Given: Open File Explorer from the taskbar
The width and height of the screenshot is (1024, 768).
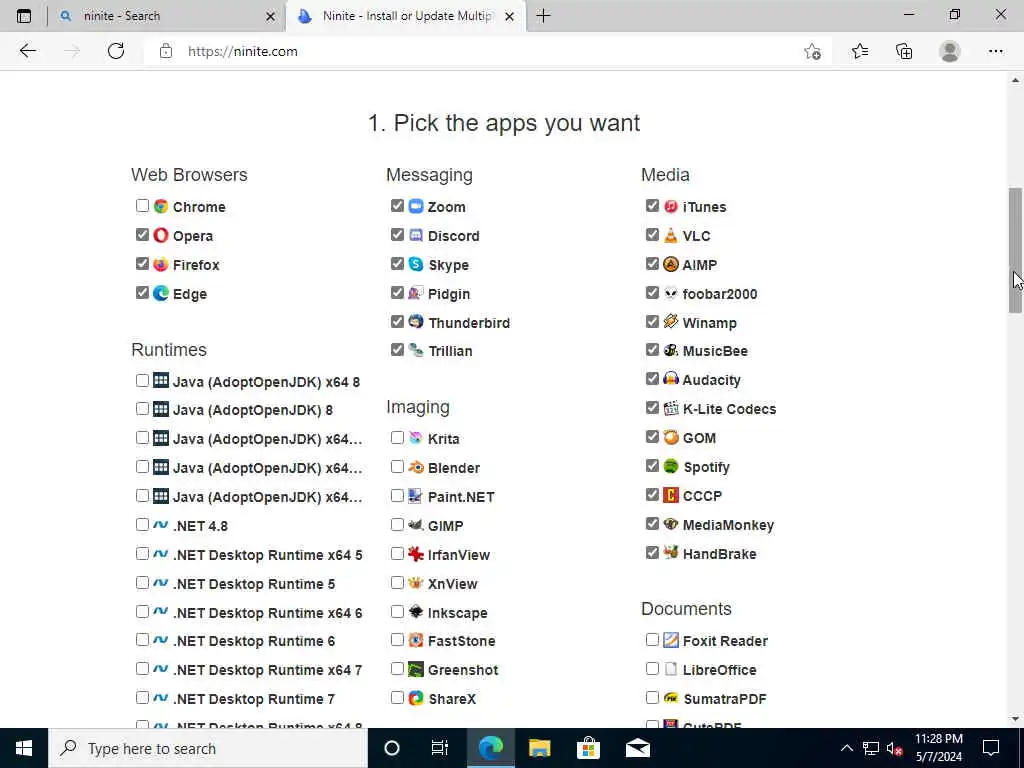Looking at the screenshot, I should point(539,748).
